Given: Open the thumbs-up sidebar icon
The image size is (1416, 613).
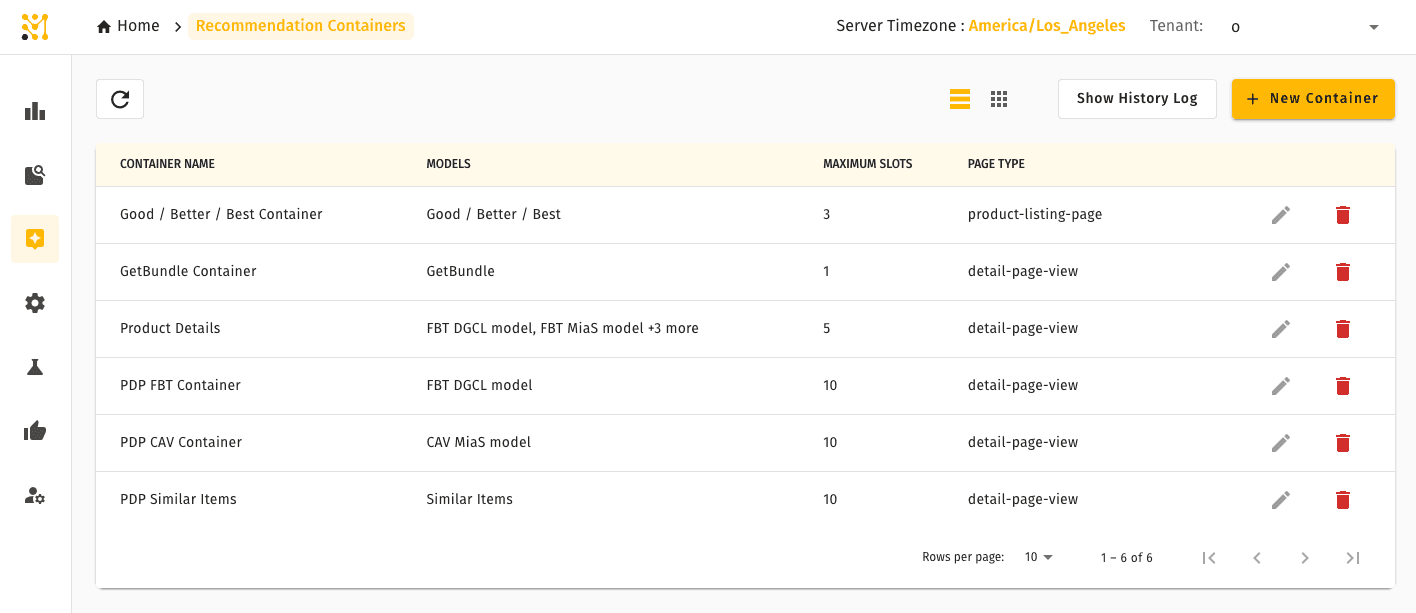Looking at the screenshot, I should [x=35, y=431].
